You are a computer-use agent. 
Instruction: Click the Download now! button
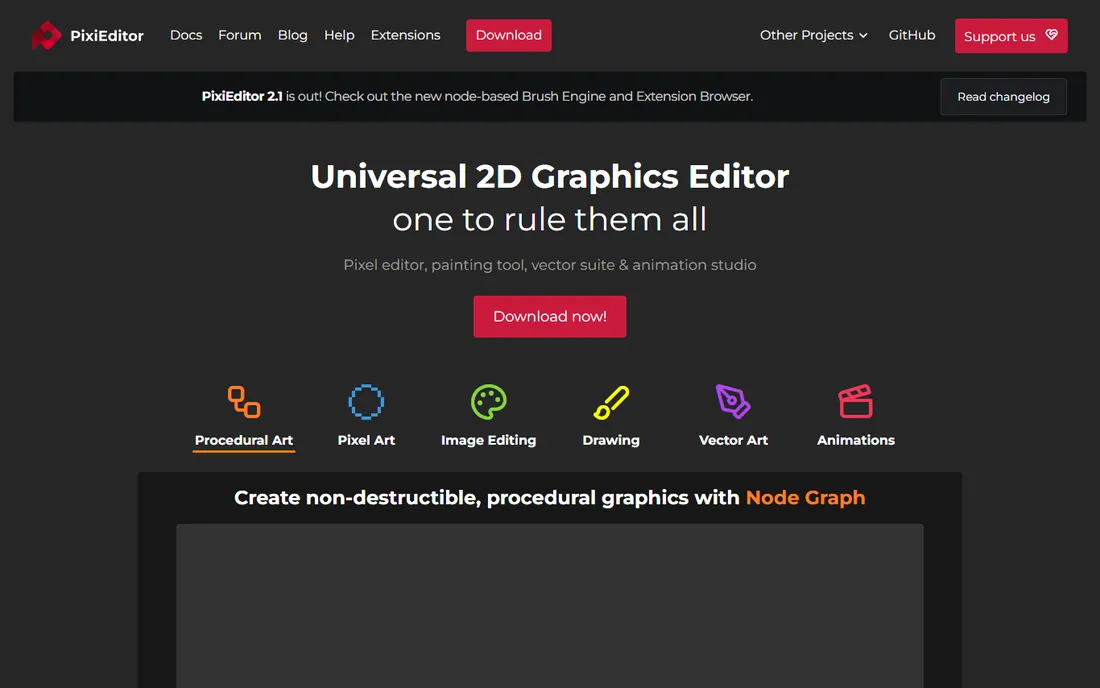click(550, 316)
